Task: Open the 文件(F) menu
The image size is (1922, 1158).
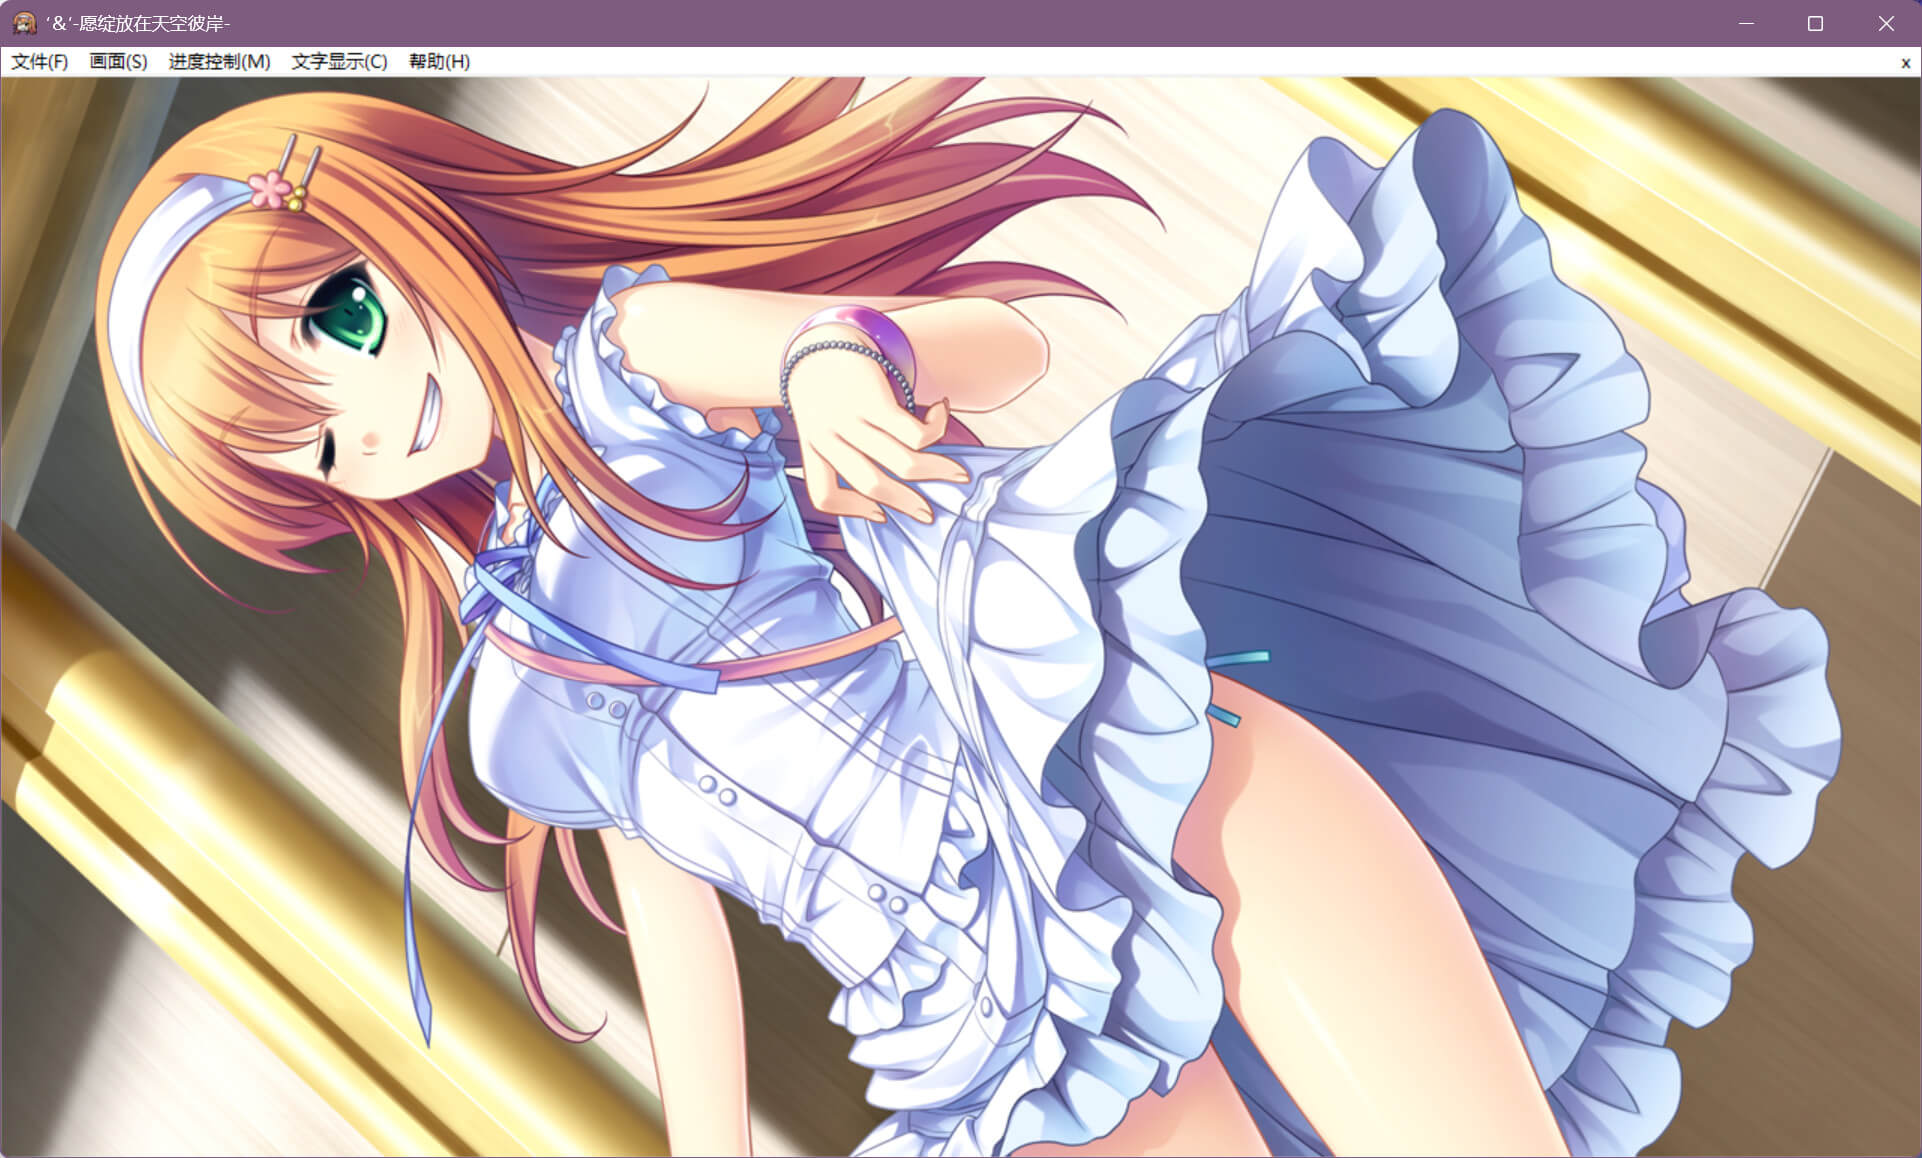Action: pos(39,62)
